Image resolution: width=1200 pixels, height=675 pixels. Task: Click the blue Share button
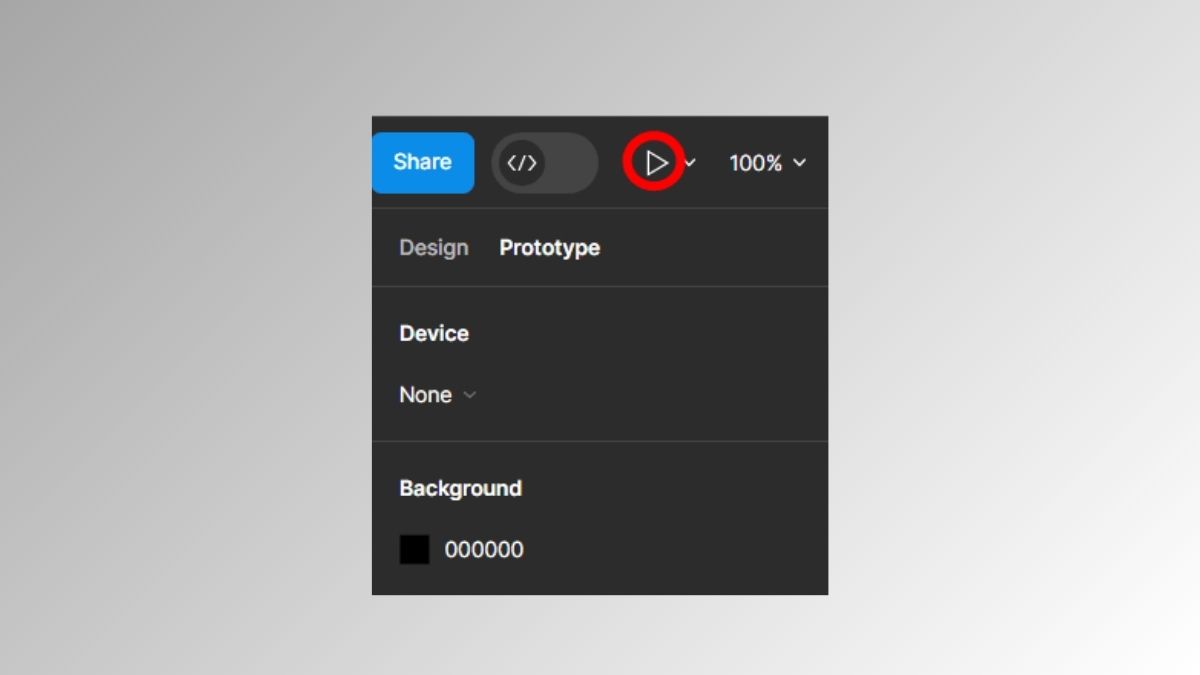click(x=423, y=163)
